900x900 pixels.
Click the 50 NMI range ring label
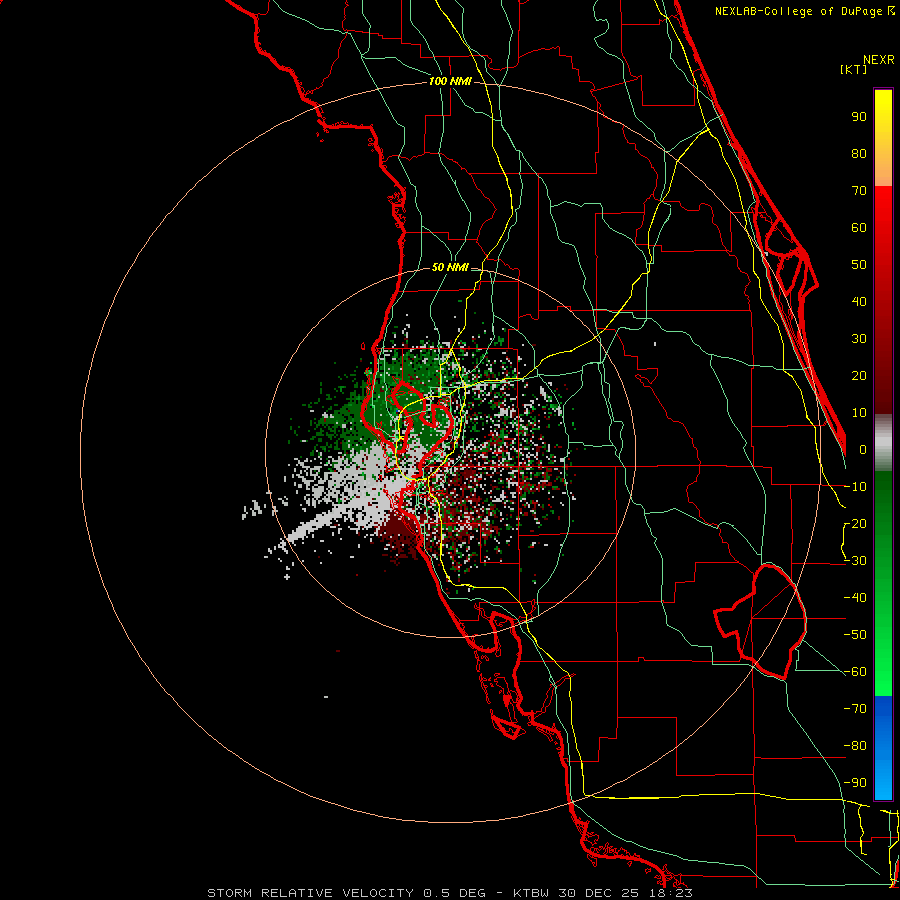coord(450,267)
